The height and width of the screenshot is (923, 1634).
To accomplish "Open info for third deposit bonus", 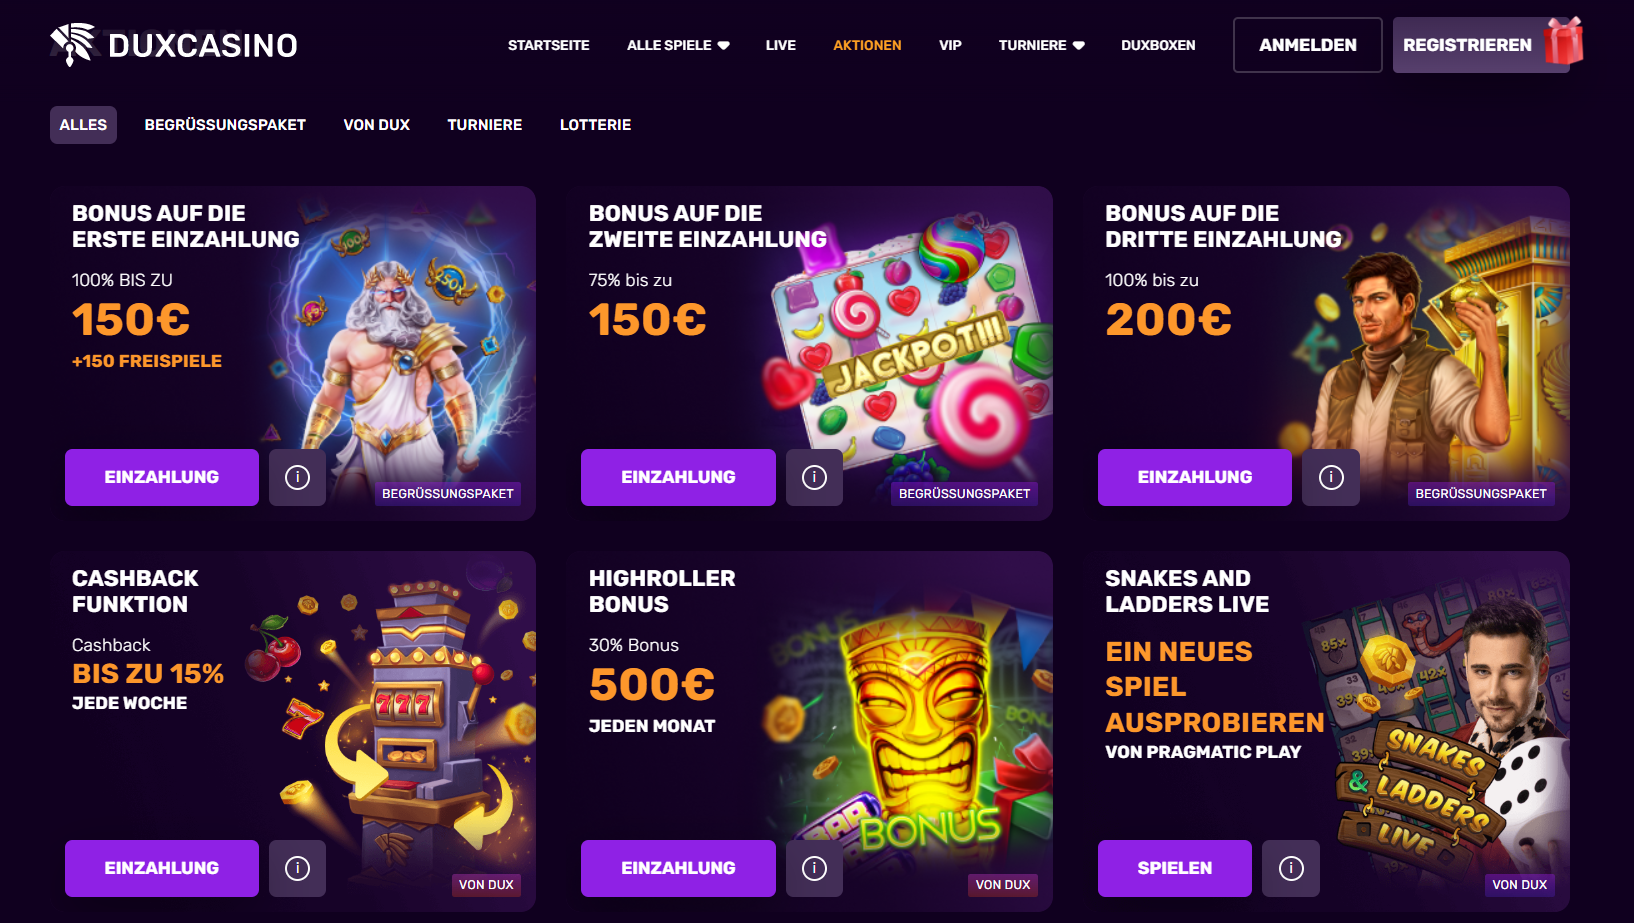I will (1331, 477).
